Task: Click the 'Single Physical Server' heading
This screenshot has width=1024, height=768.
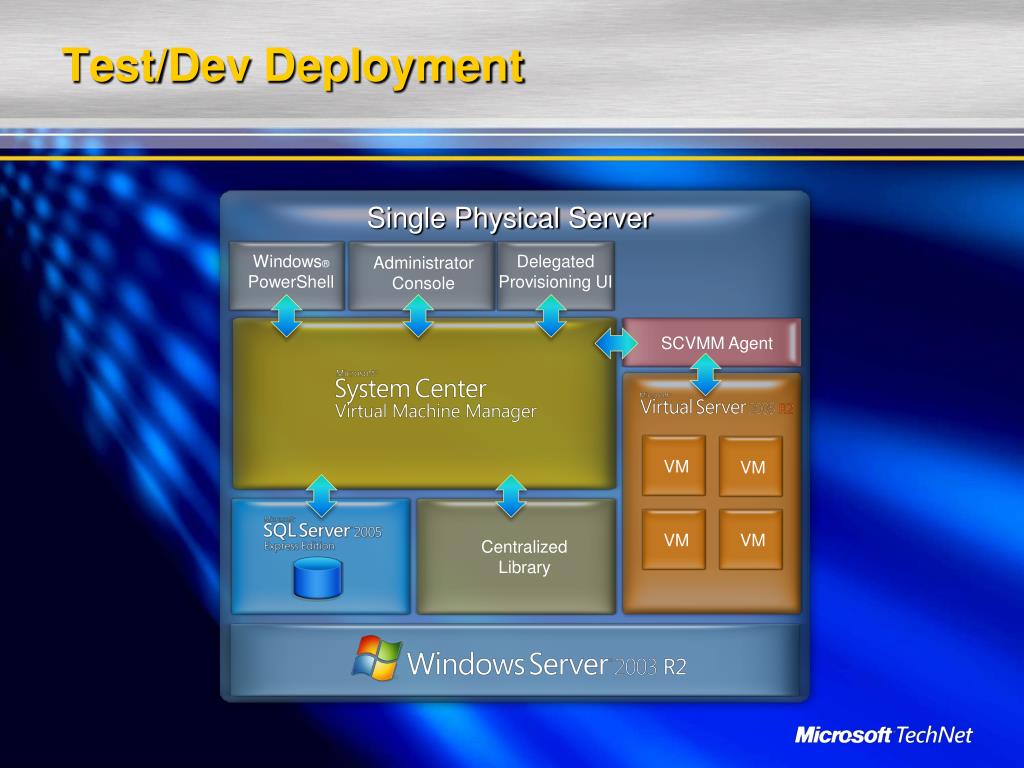Action: point(509,218)
